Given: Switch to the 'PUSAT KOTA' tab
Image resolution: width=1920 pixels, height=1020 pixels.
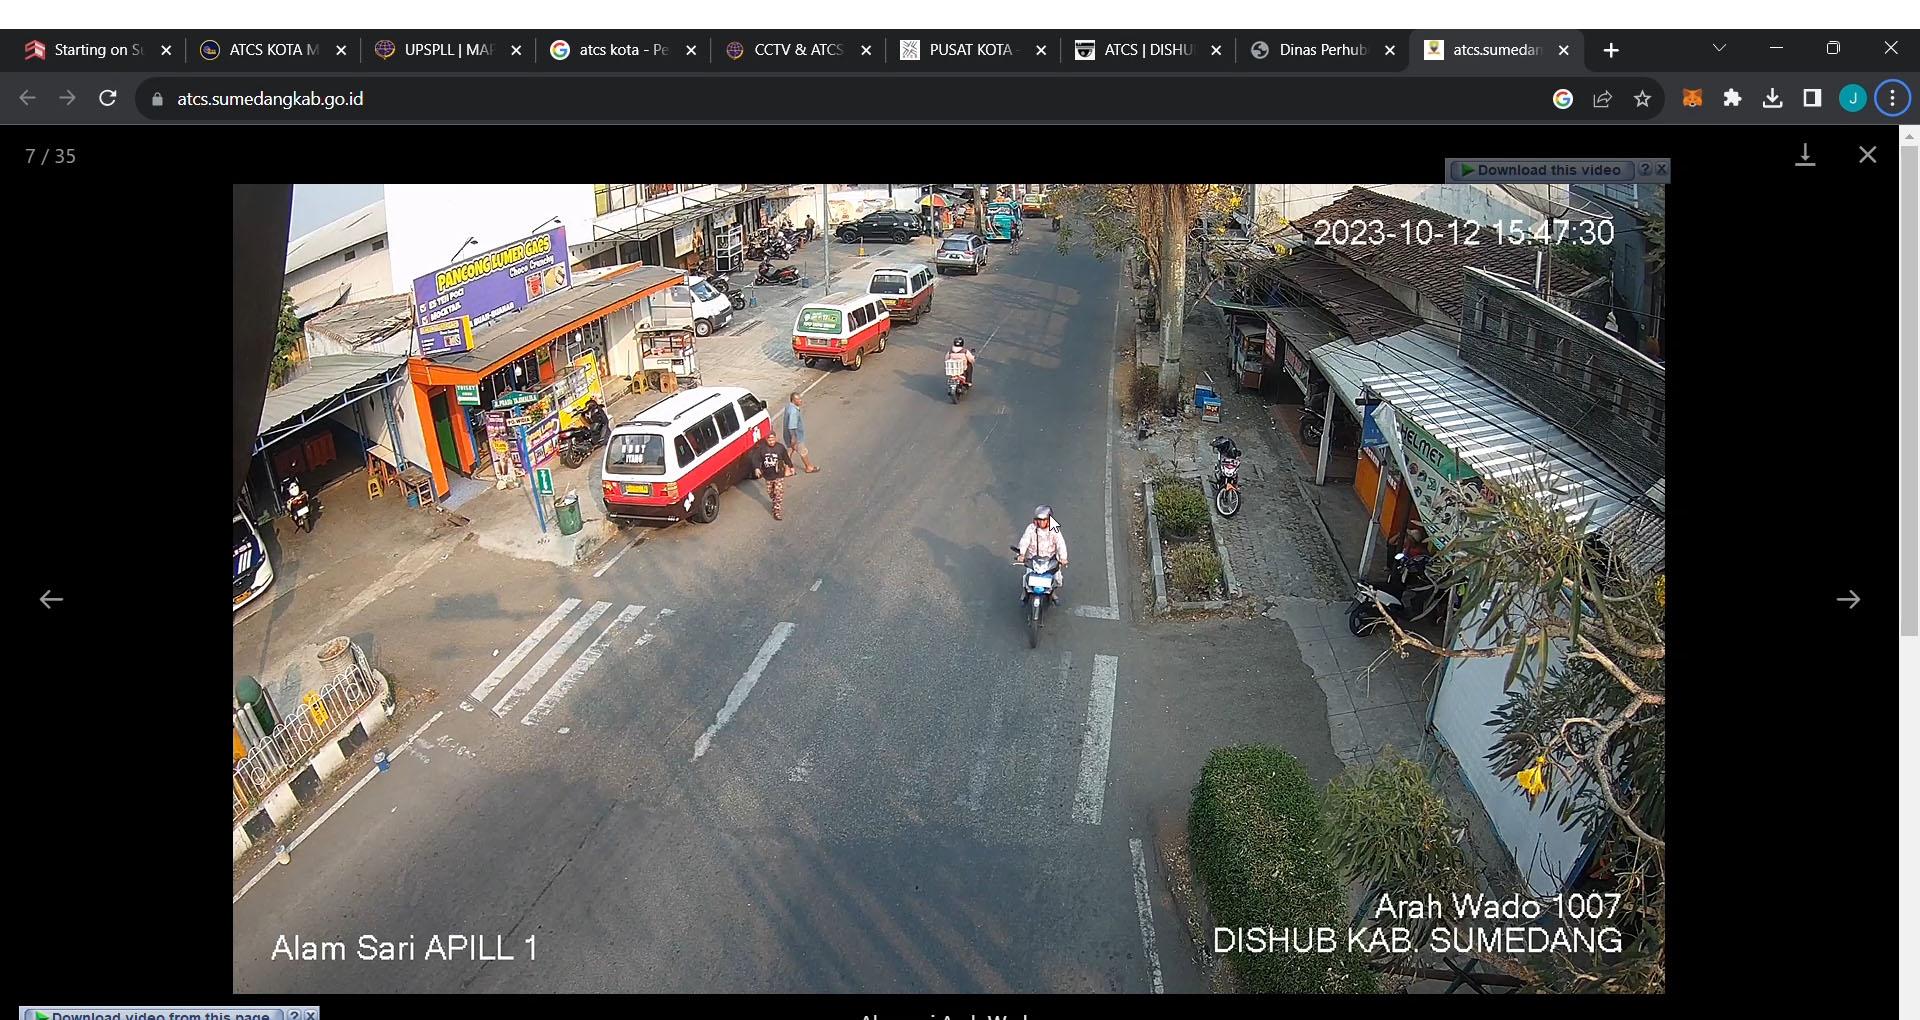Looking at the screenshot, I should point(973,50).
